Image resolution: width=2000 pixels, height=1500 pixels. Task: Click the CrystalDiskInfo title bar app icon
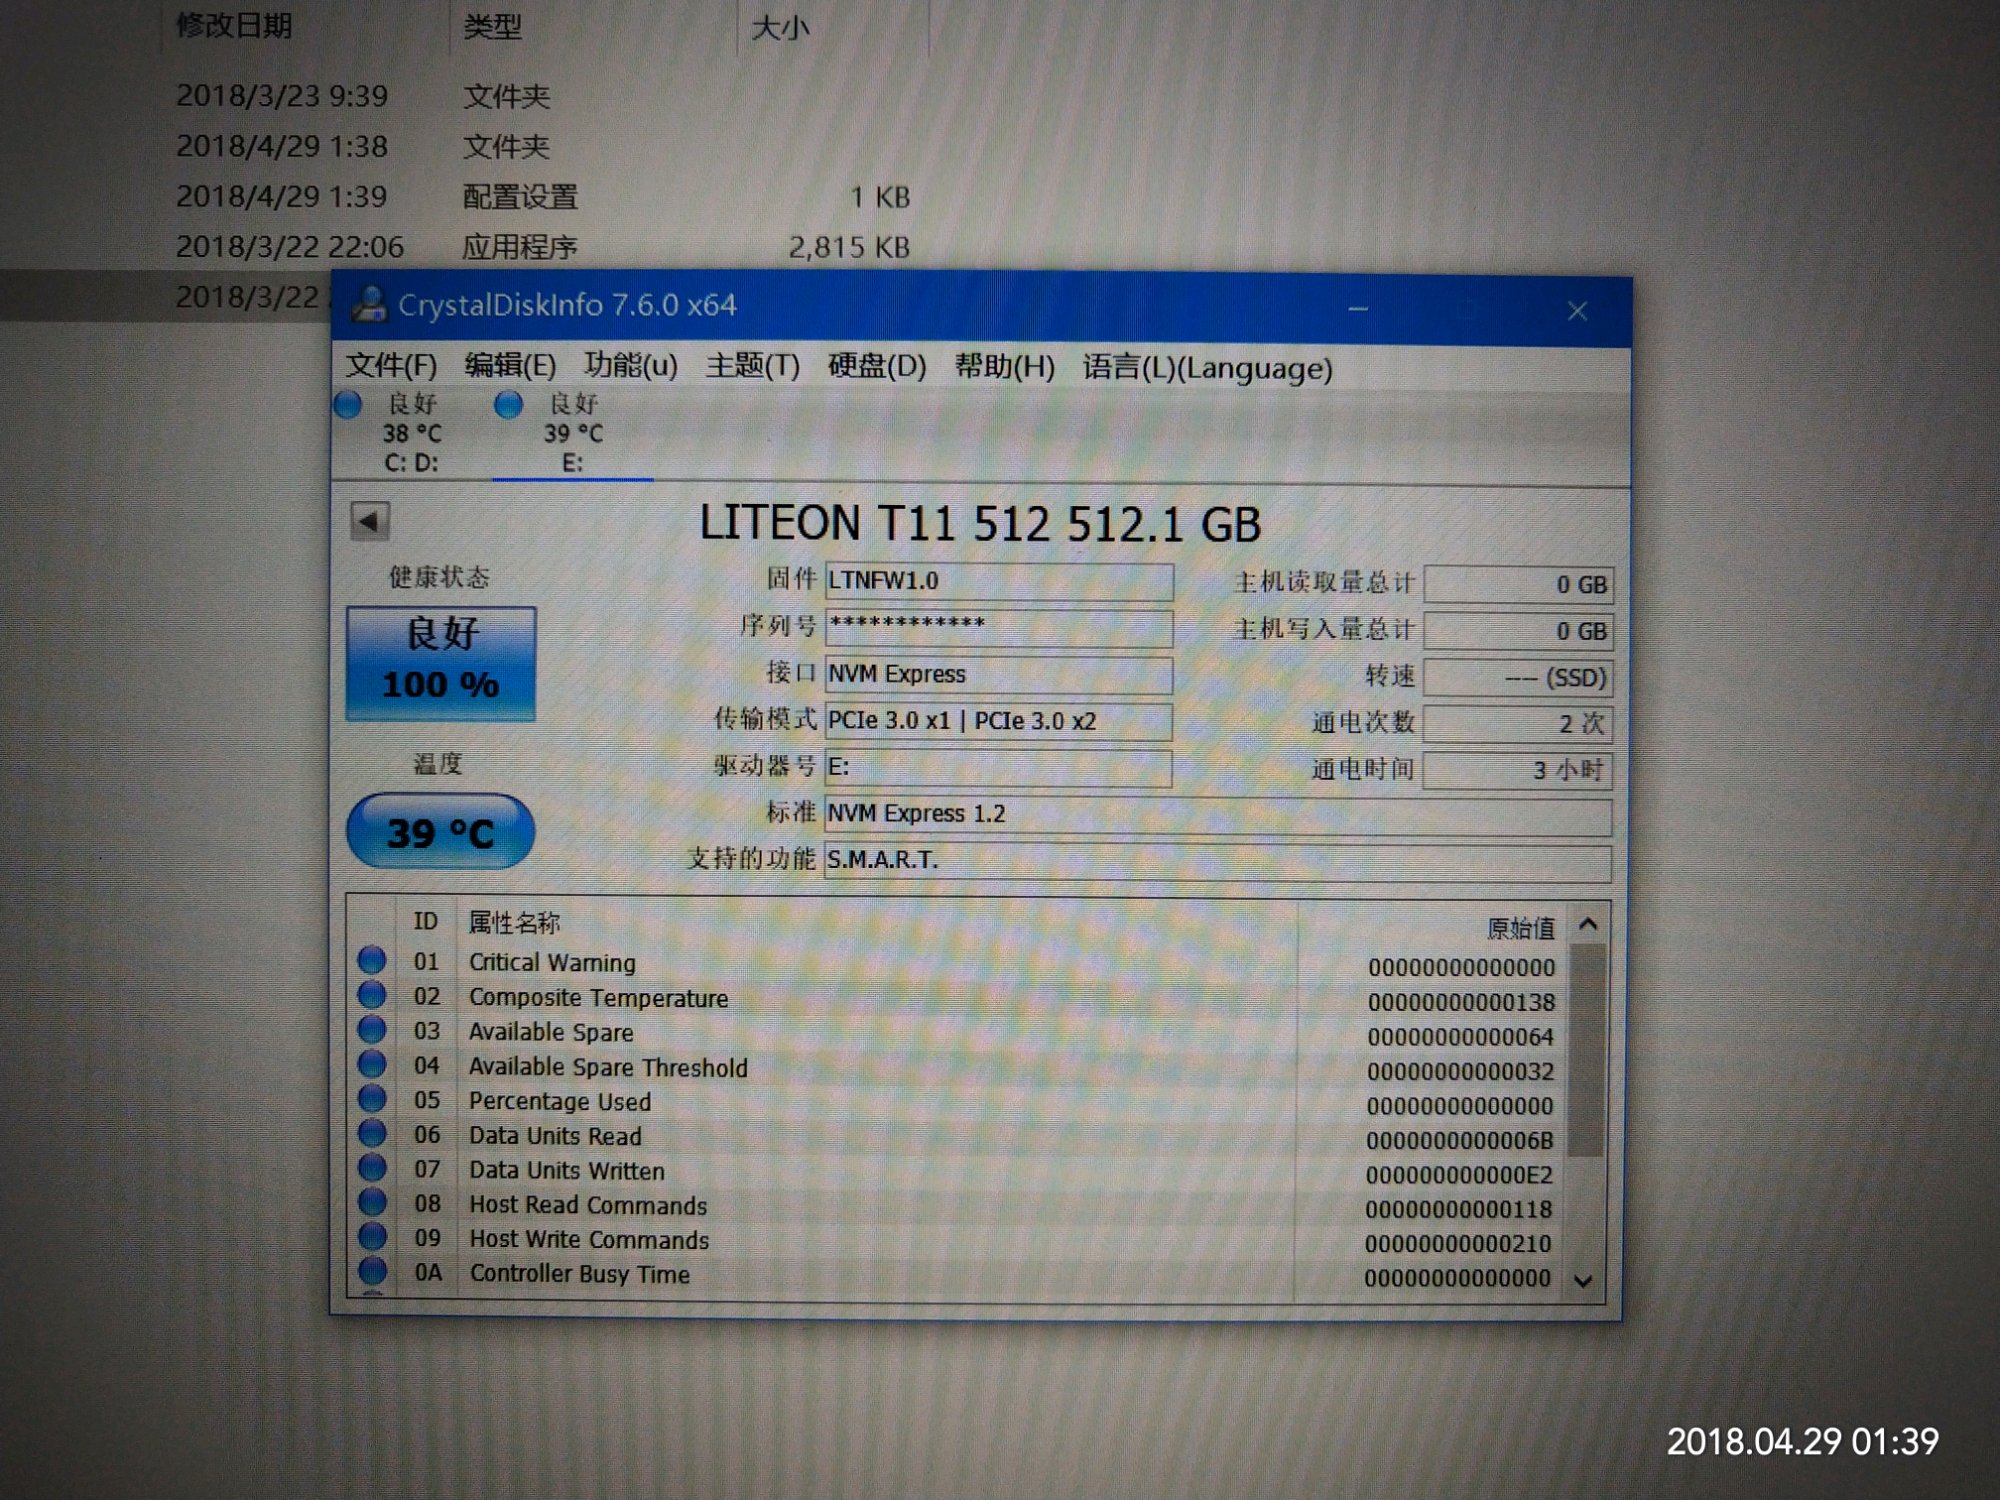coord(369,305)
